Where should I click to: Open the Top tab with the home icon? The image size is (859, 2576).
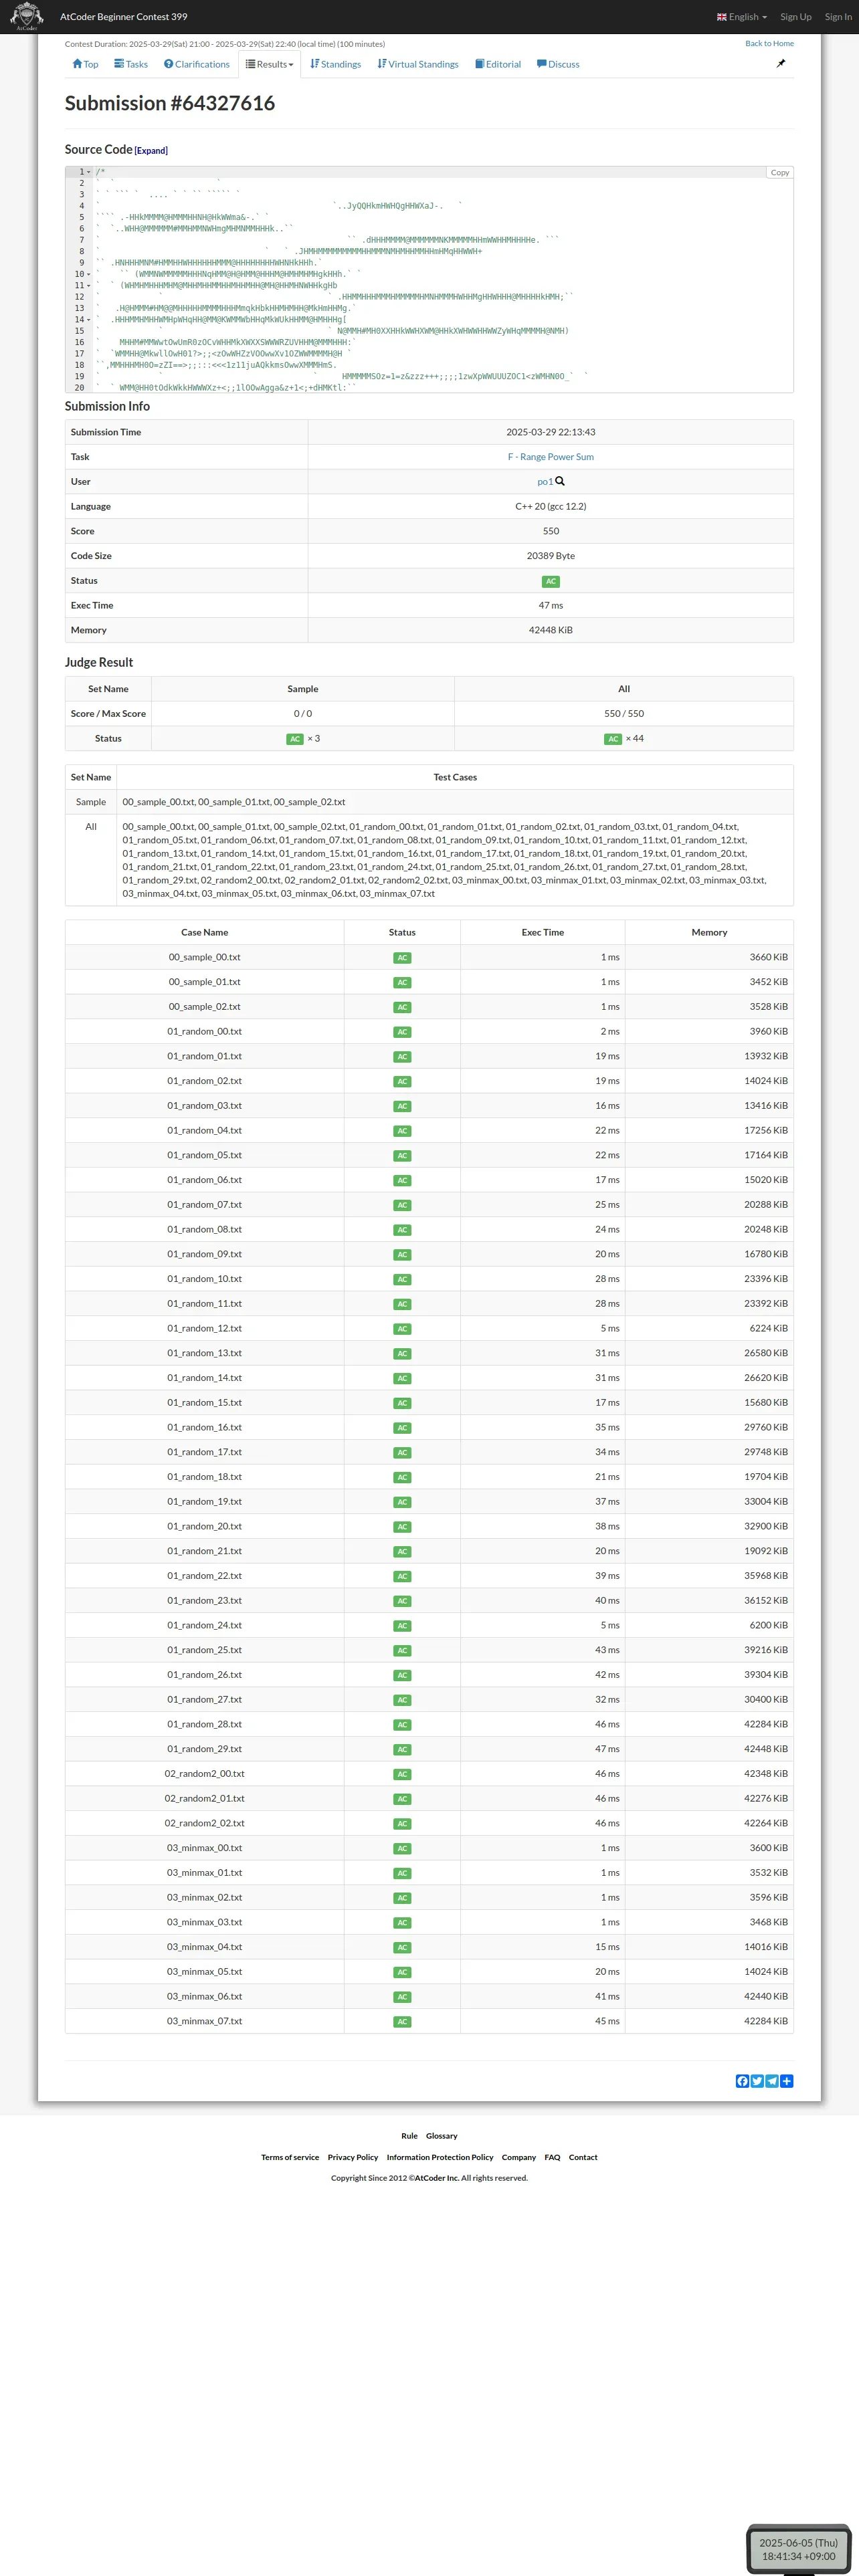point(85,64)
